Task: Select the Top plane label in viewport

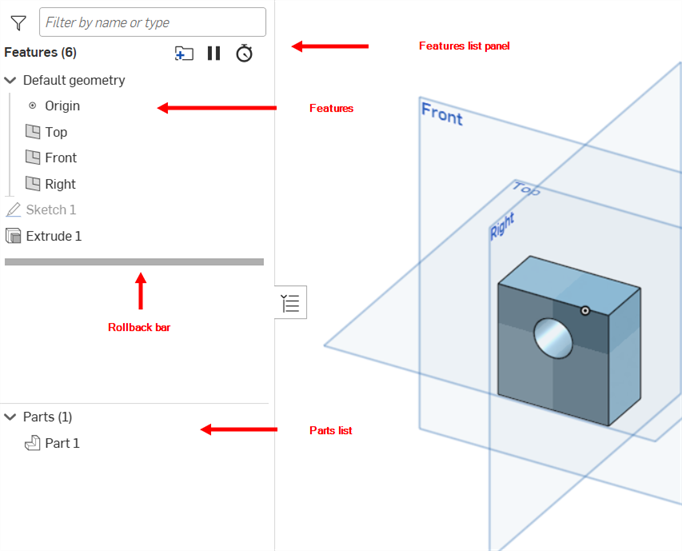Action: pos(526,188)
